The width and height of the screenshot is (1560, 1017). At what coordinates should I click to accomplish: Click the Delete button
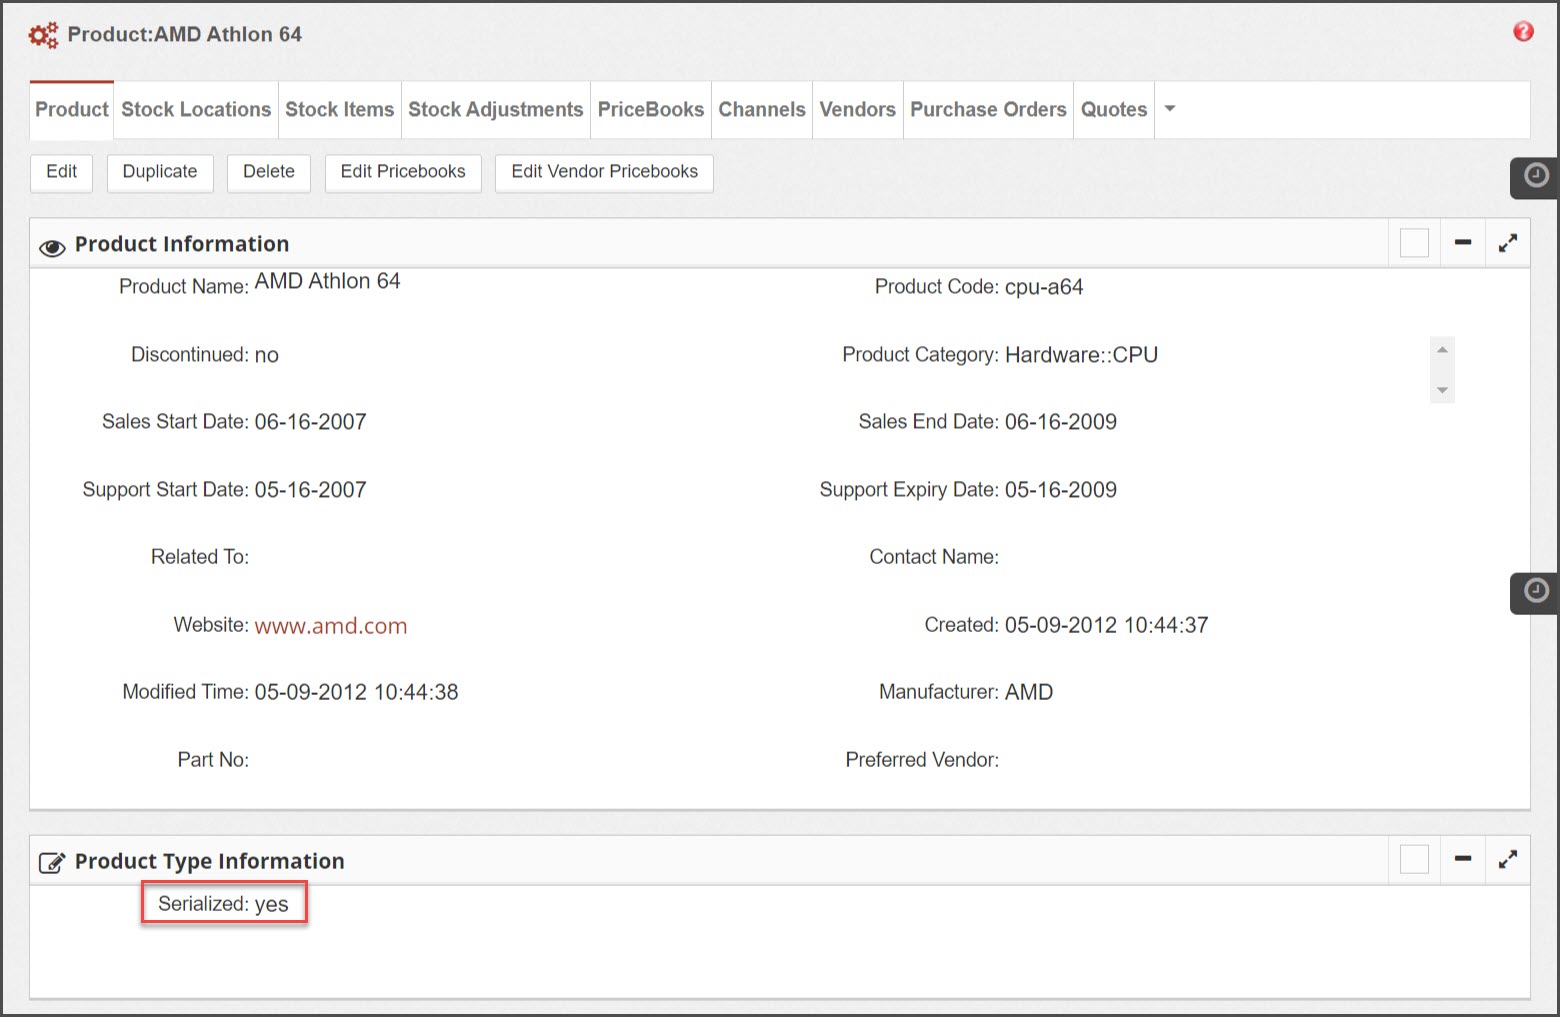coord(269,172)
